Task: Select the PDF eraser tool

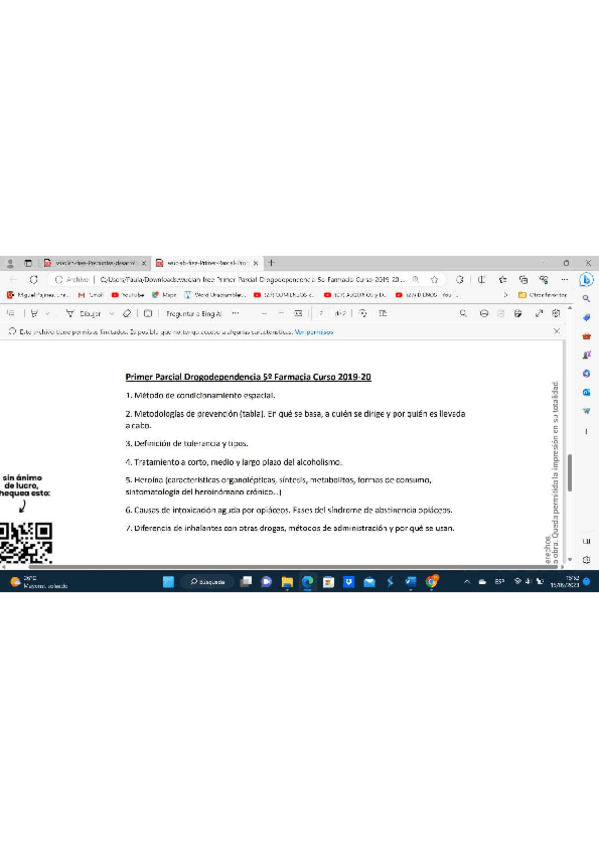Action: [127, 313]
